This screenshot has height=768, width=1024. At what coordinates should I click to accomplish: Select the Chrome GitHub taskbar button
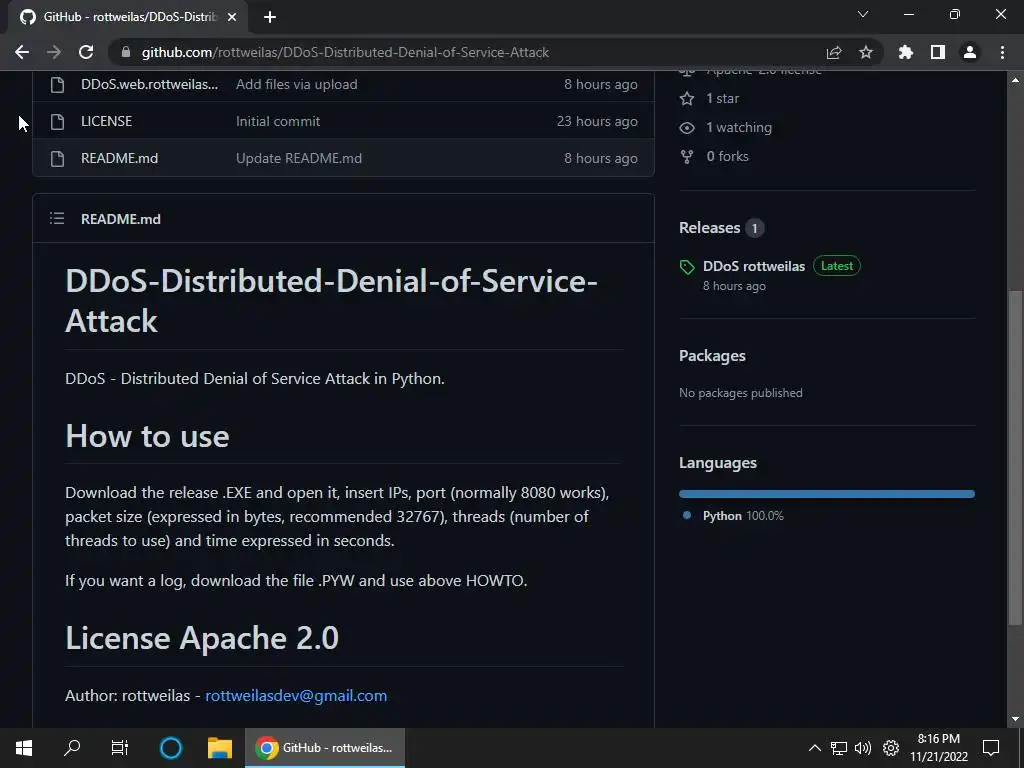coord(325,748)
